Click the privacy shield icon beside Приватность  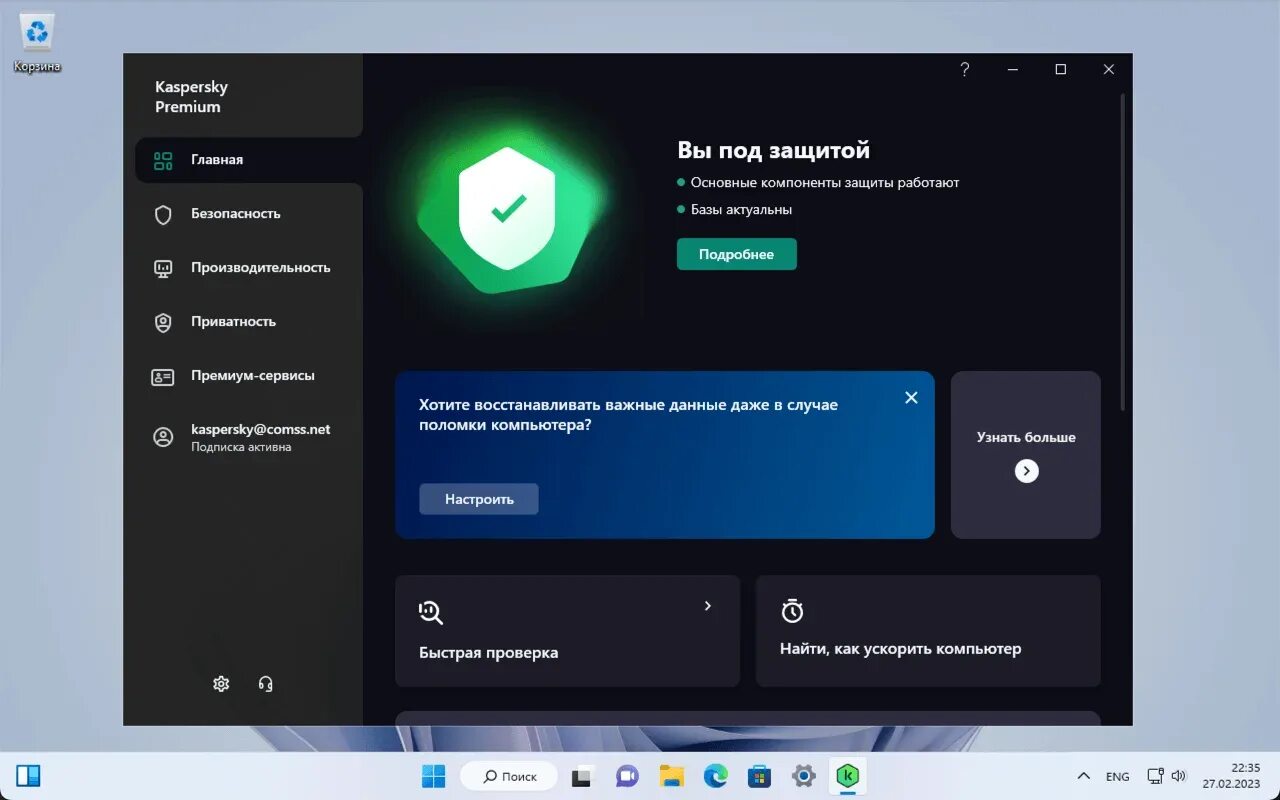point(163,322)
